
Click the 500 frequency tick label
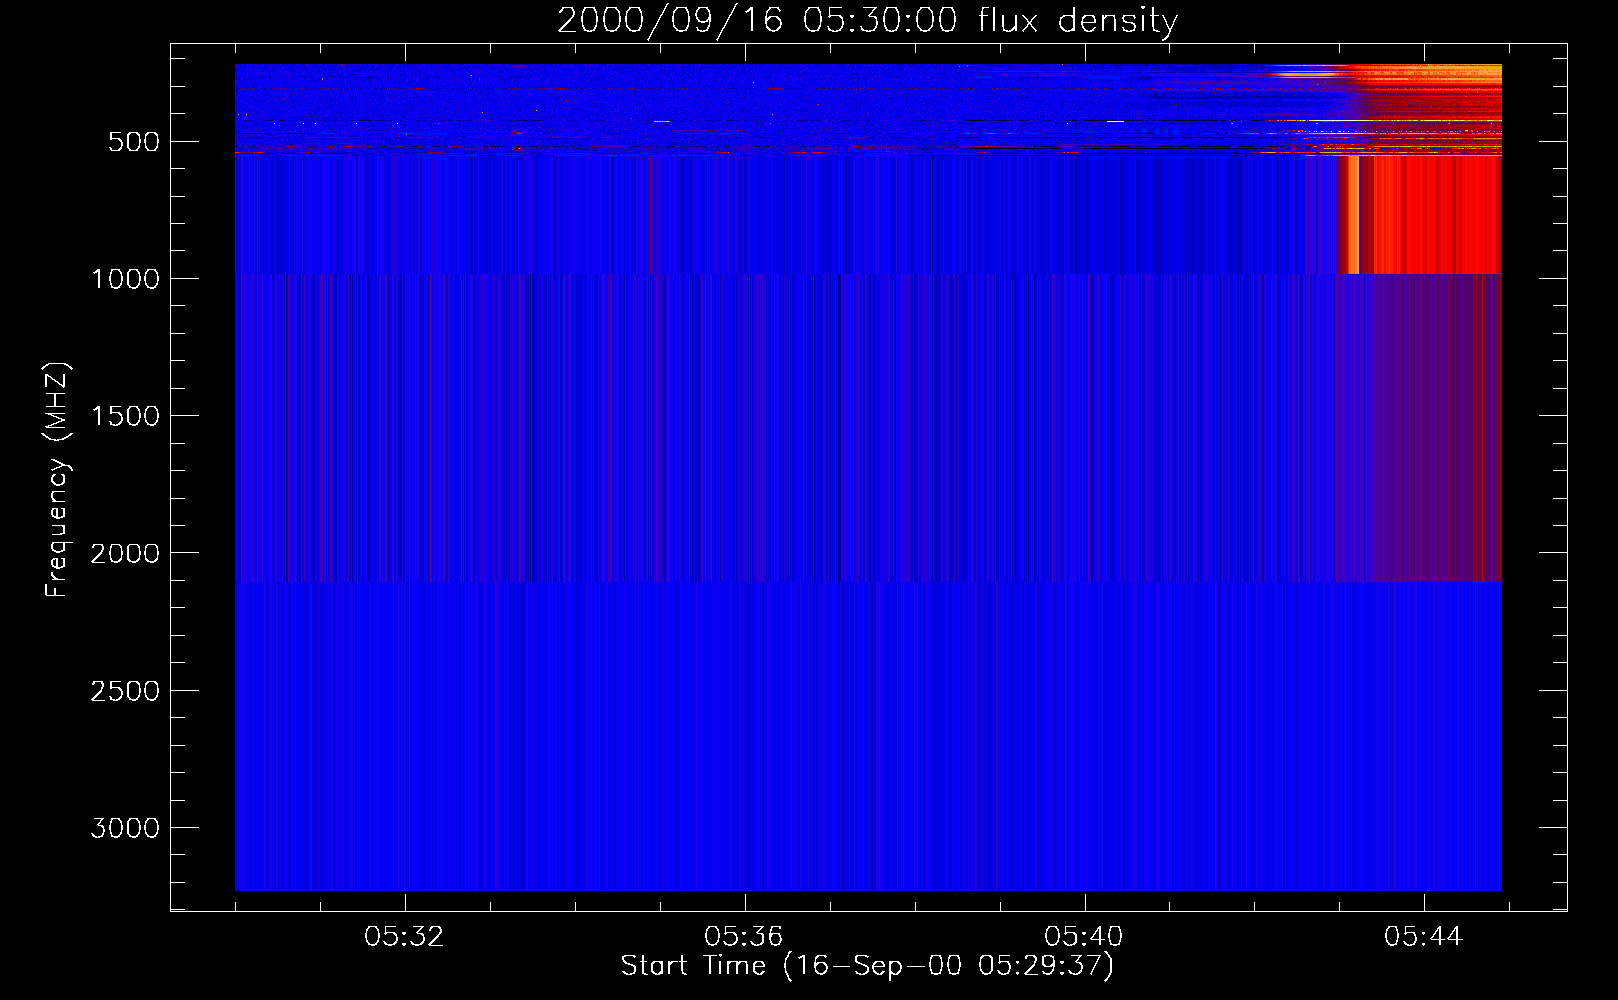pos(134,142)
